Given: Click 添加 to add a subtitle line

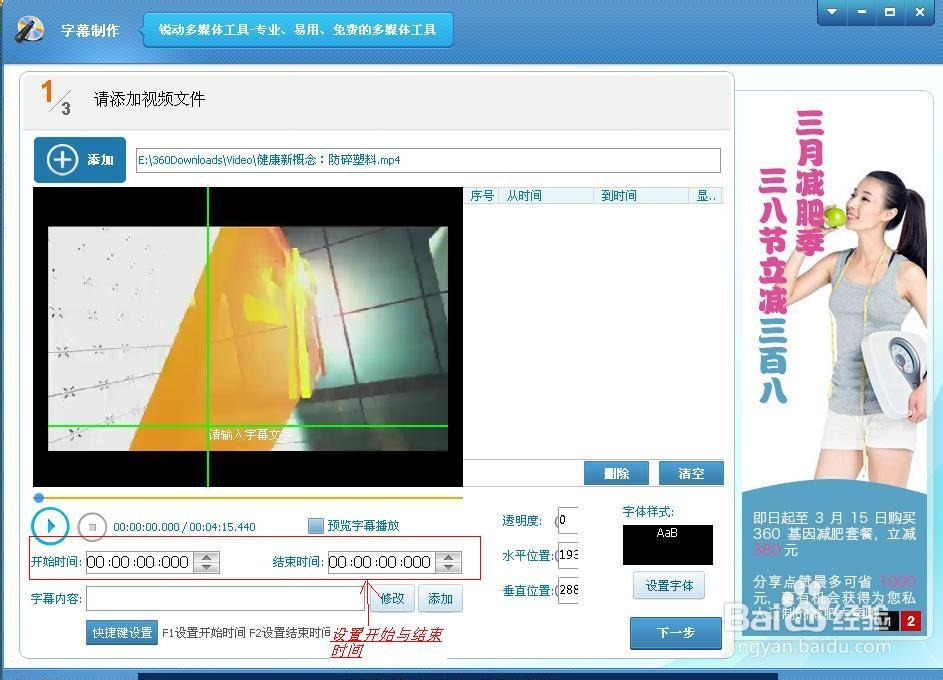Looking at the screenshot, I should [440, 598].
